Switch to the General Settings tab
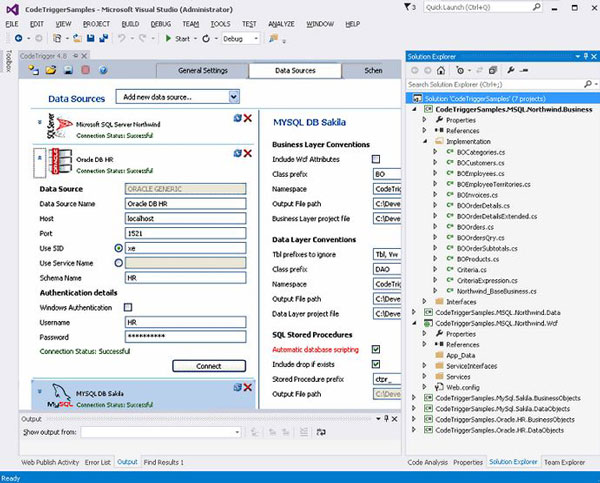Screen dimensions: 600x483 203,71
